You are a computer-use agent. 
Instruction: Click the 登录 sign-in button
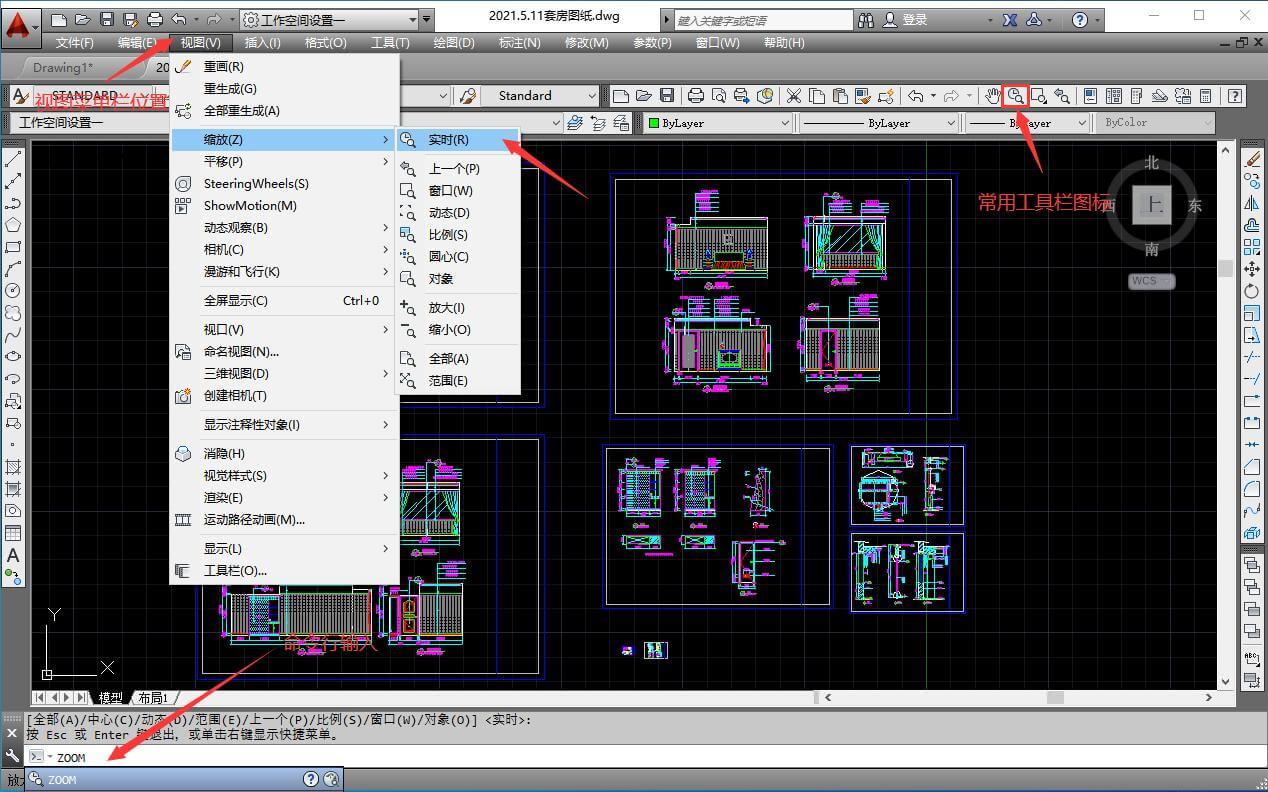904,19
